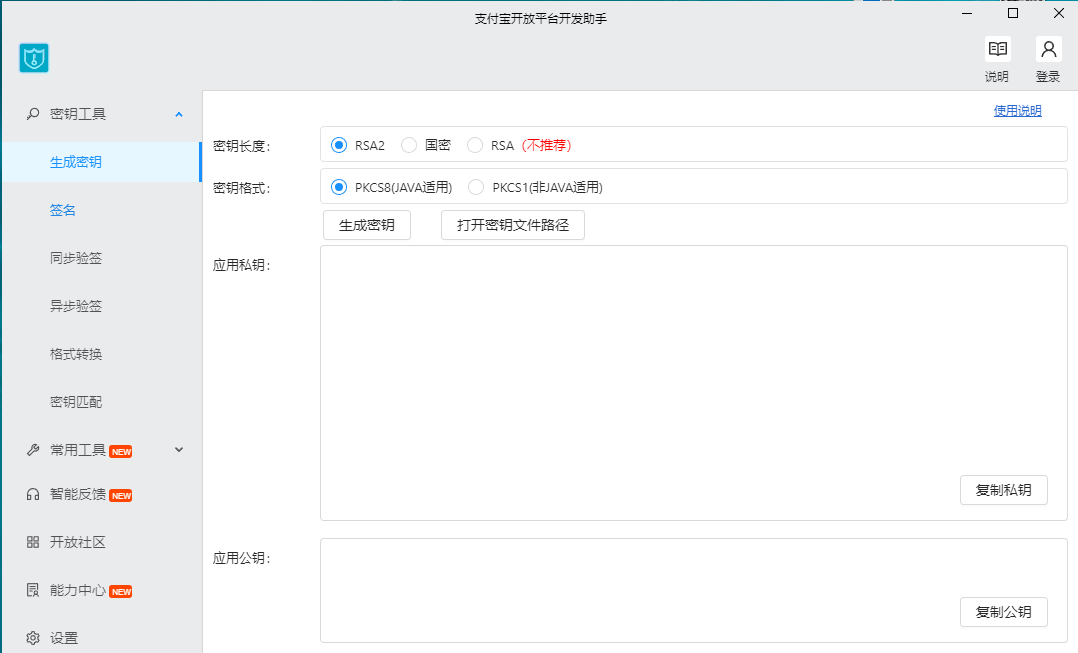Click the 智能反馈 headset icon

tap(32, 494)
